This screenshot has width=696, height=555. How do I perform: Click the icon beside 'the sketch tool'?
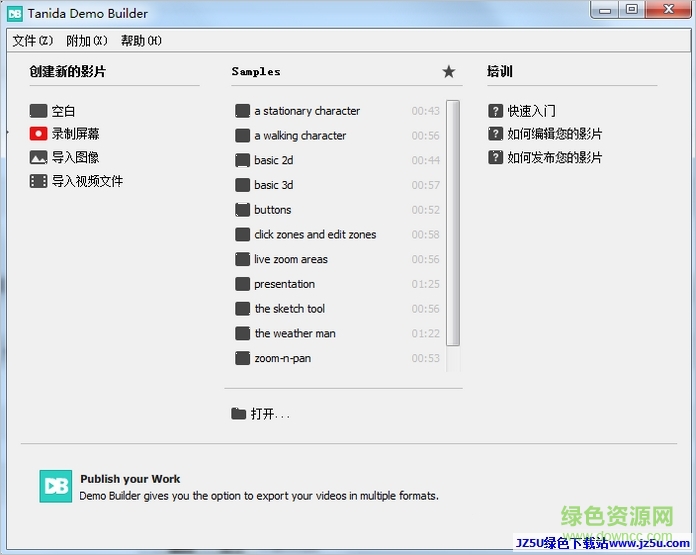click(242, 309)
